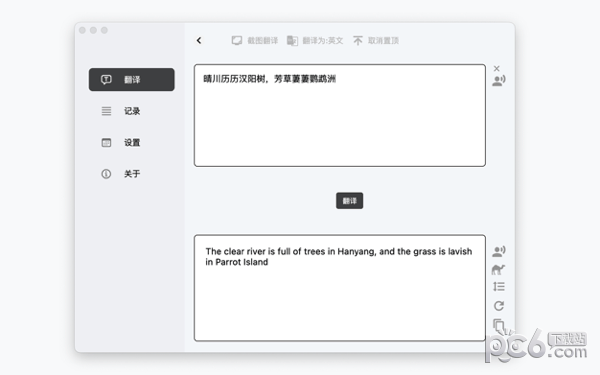
Task: Click the info circle icon beside 关于
Action: pyautogui.click(x=106, y=174)
